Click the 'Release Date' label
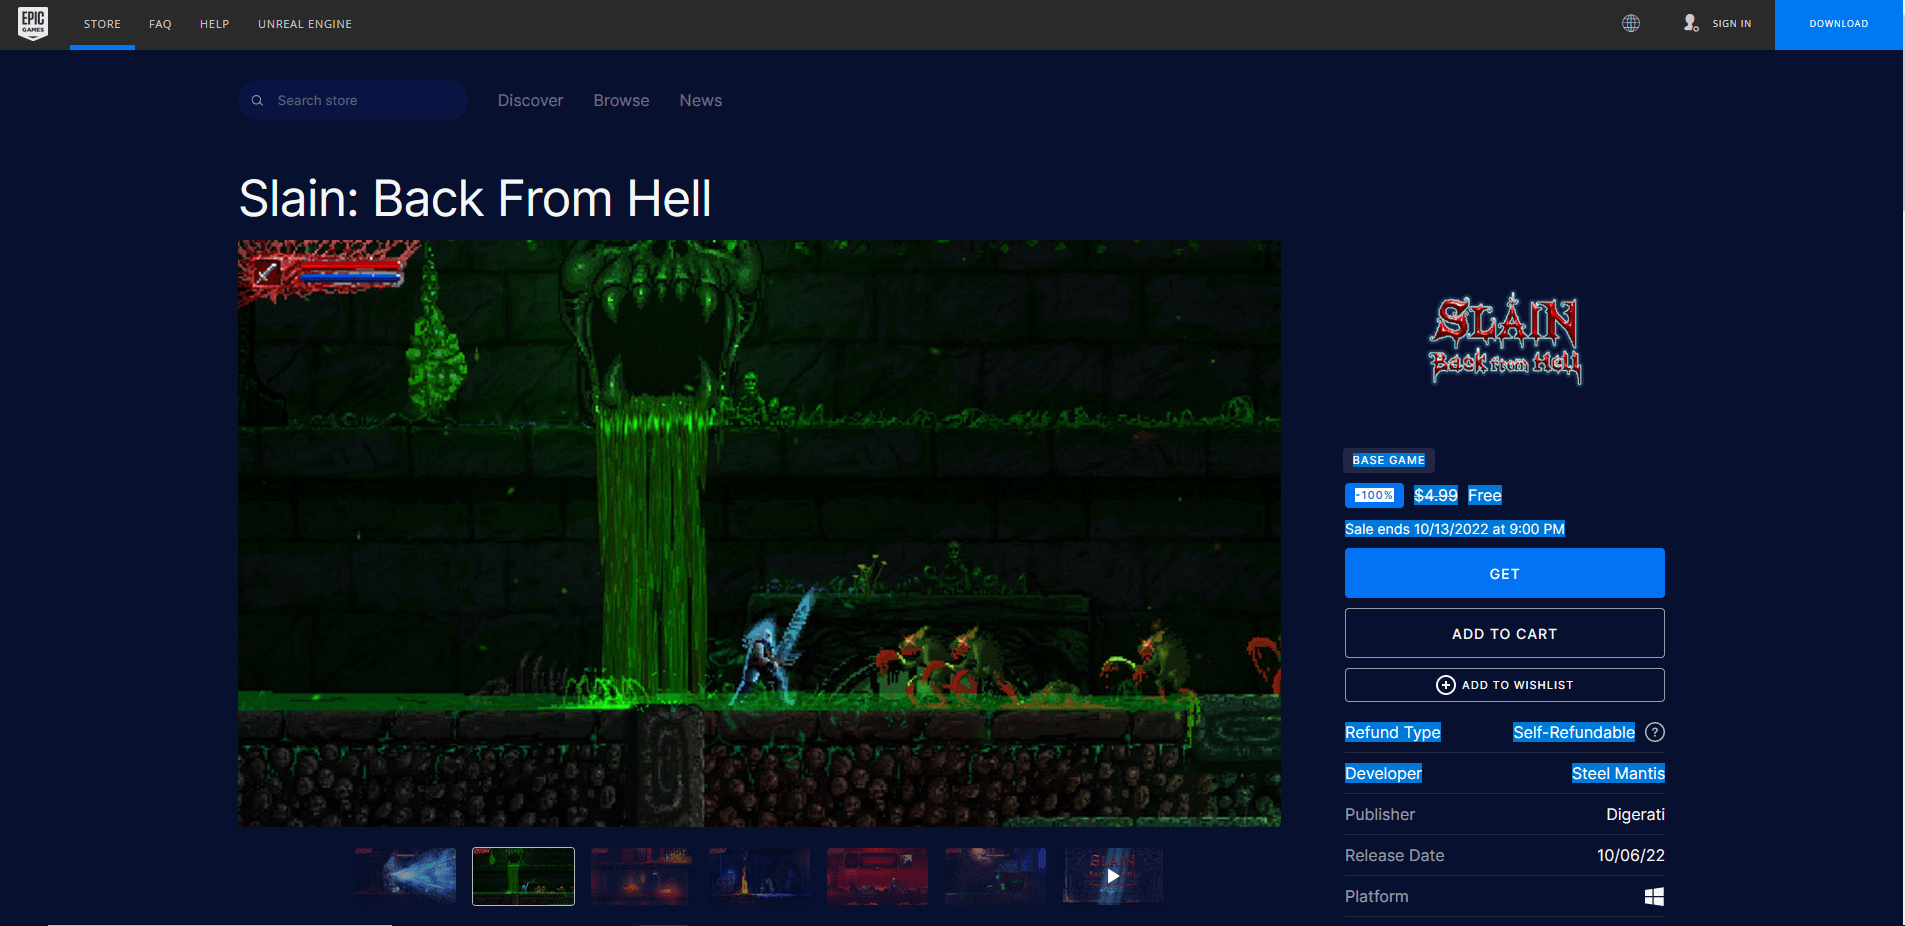 pos(1395,855)
